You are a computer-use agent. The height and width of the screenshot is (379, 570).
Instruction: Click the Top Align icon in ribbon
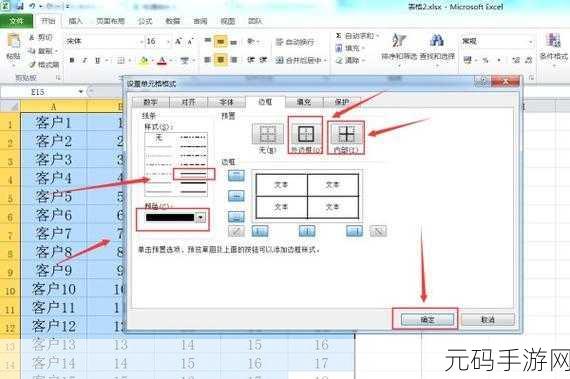click(208, 41)
